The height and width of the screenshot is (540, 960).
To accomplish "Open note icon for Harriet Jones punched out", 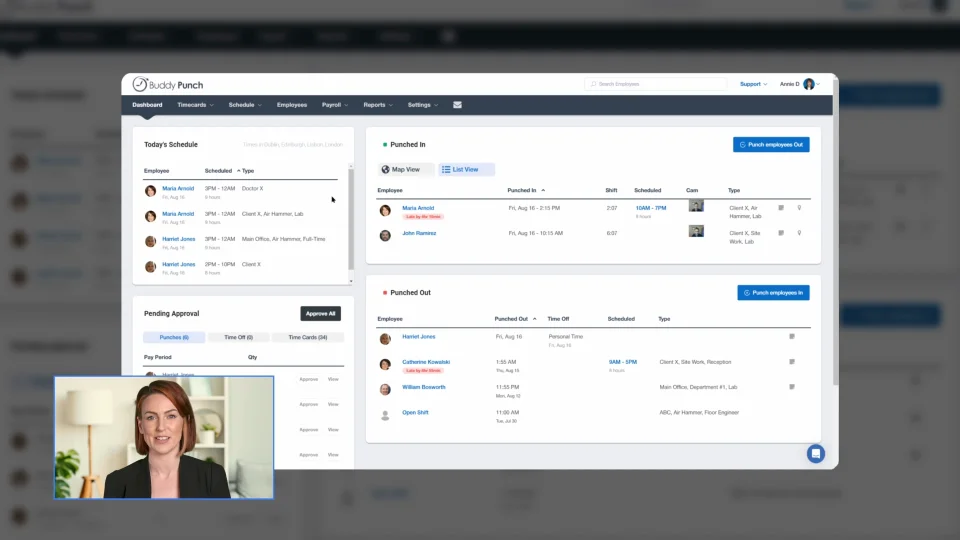I will (x=792, y=337).
